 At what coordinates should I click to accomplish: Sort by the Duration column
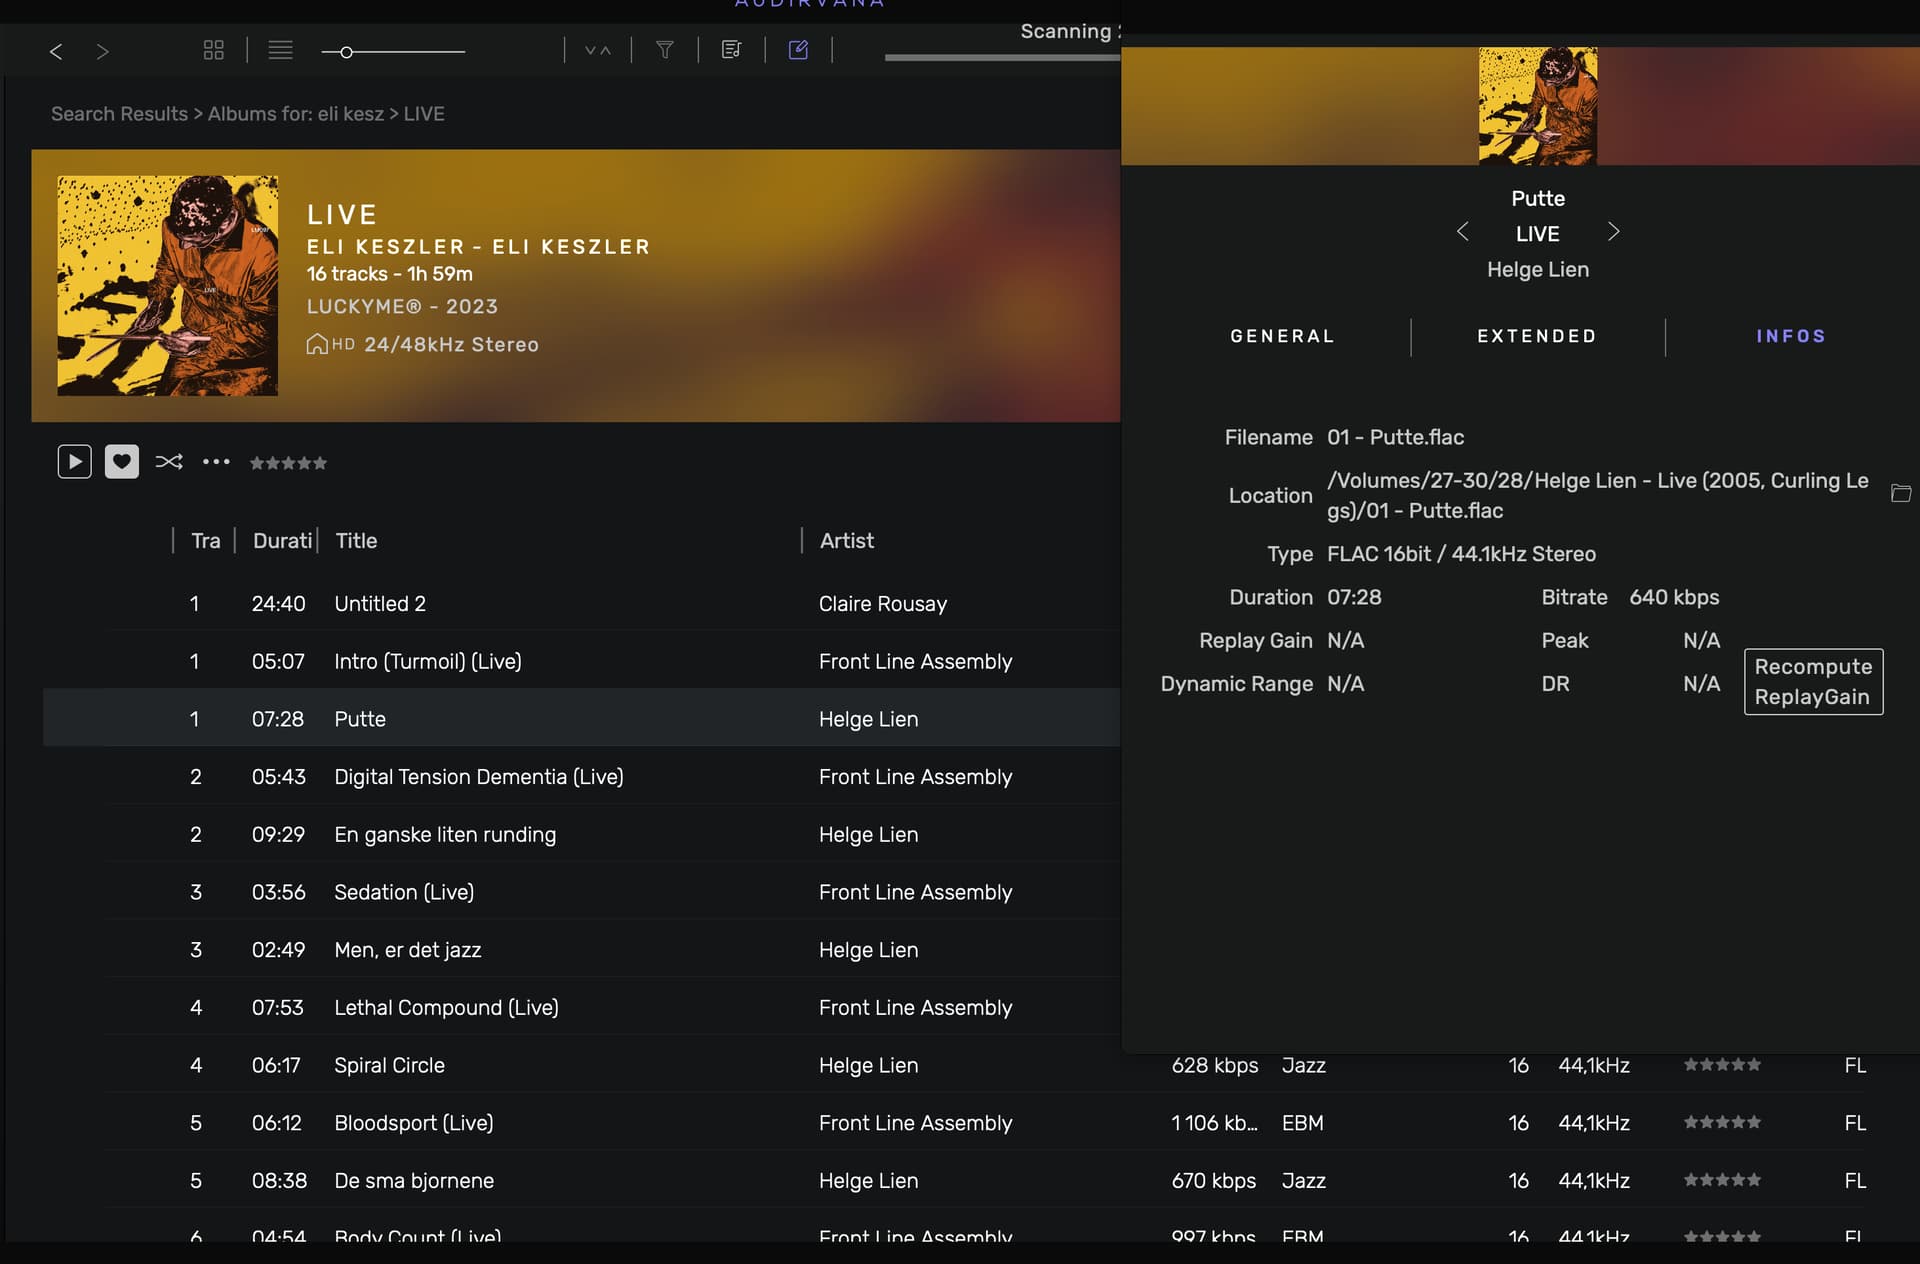click(x=282, y=541)
